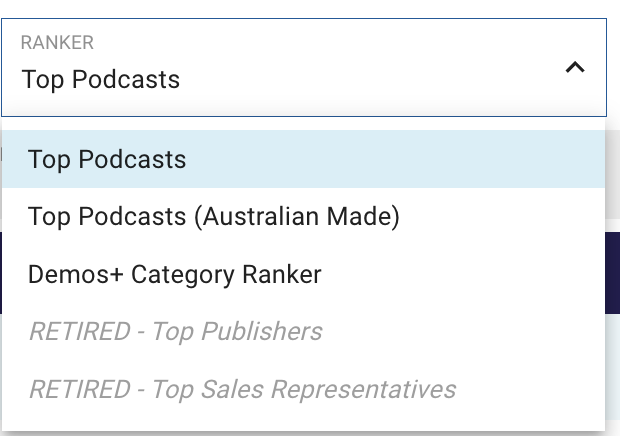Collapse the Ranker dropdown list
Screen dimensions: 620x436
tap(574, 68)
